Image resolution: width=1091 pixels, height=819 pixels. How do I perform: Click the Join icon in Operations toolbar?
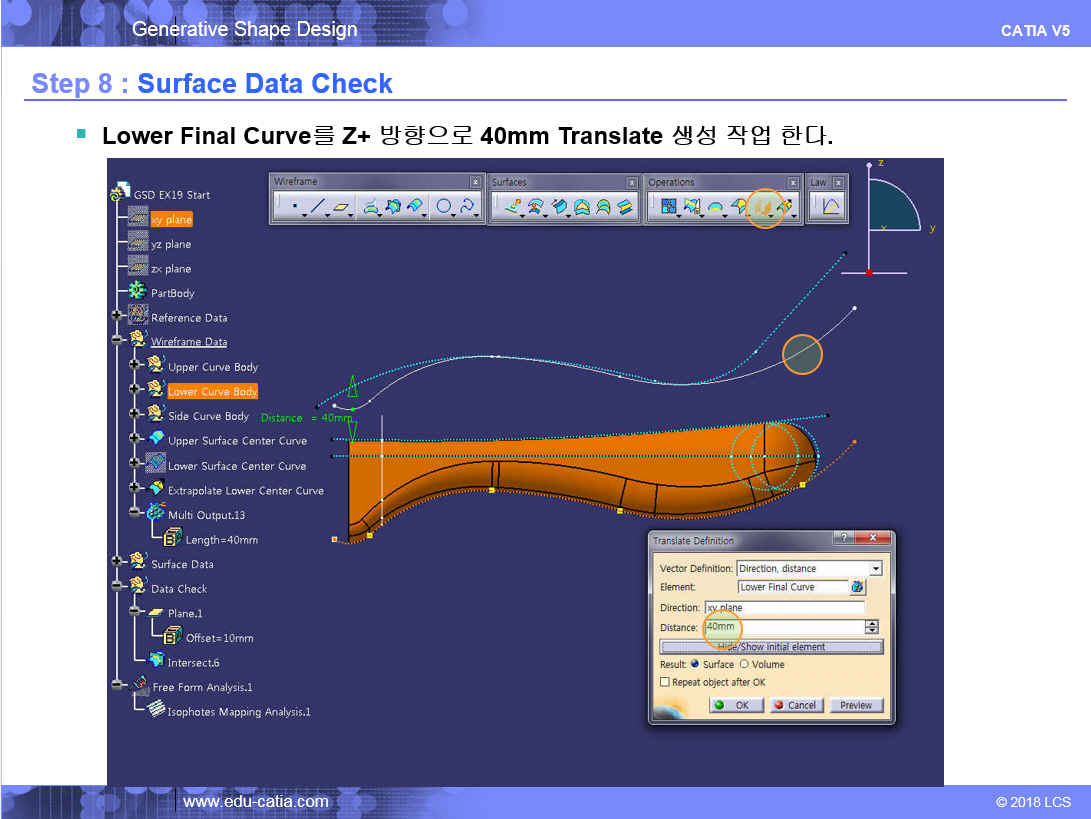click(667, 207)
